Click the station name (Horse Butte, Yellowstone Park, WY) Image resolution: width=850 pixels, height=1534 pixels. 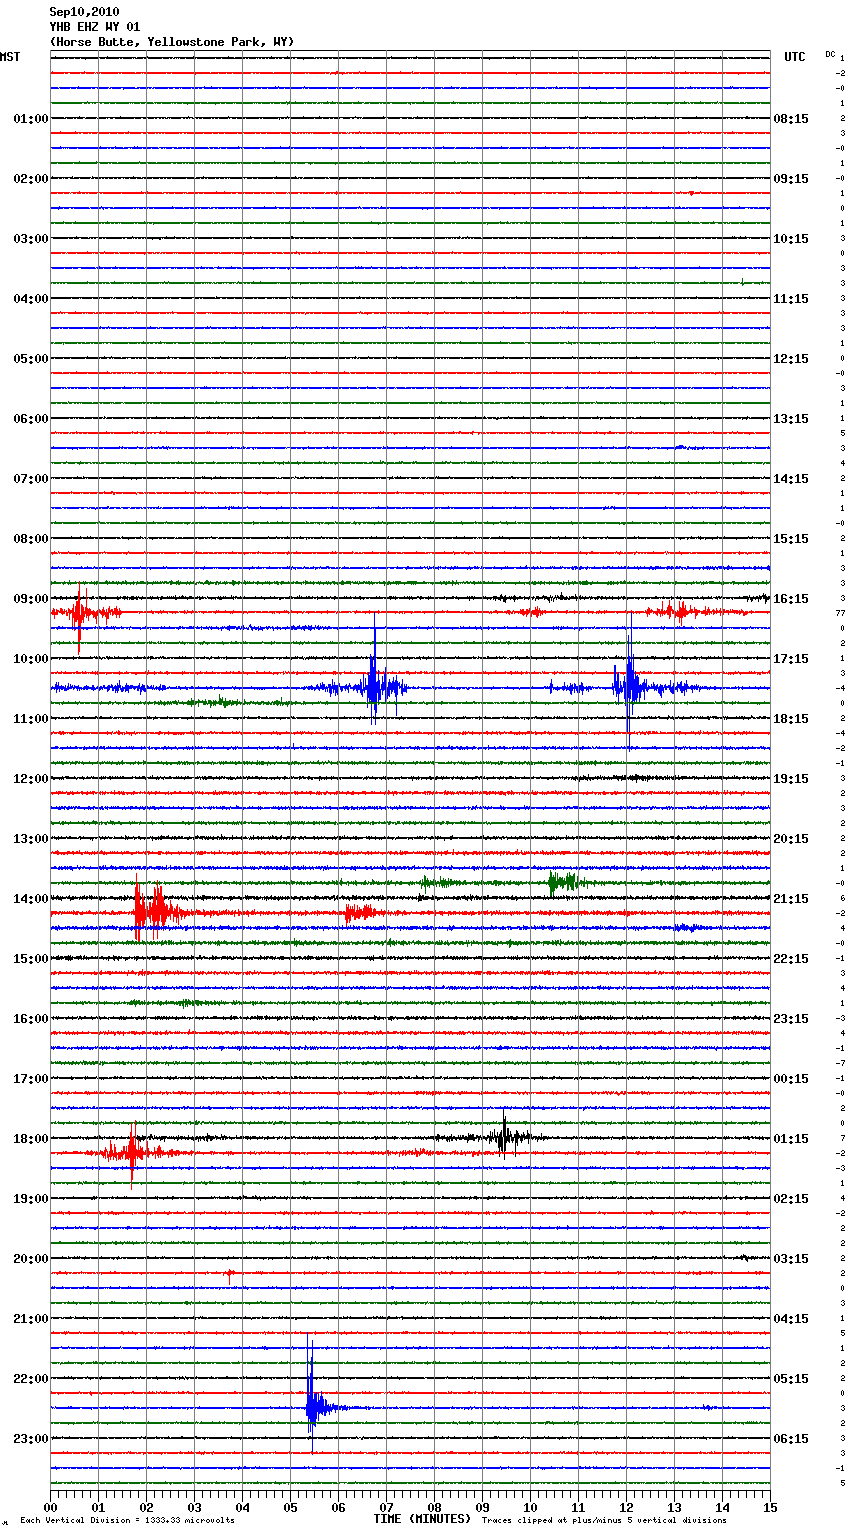(172, 42)
